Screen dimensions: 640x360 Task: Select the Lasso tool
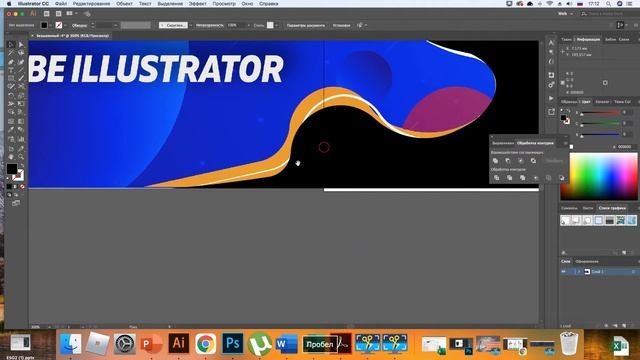click(x=21, y=52)
